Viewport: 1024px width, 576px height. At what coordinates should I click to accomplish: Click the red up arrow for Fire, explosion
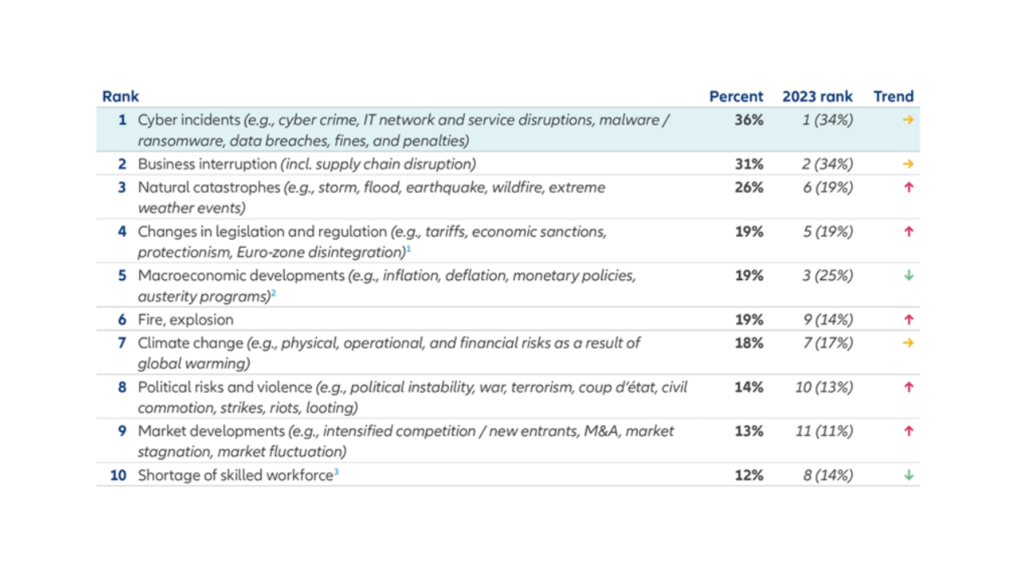(908, 320)
